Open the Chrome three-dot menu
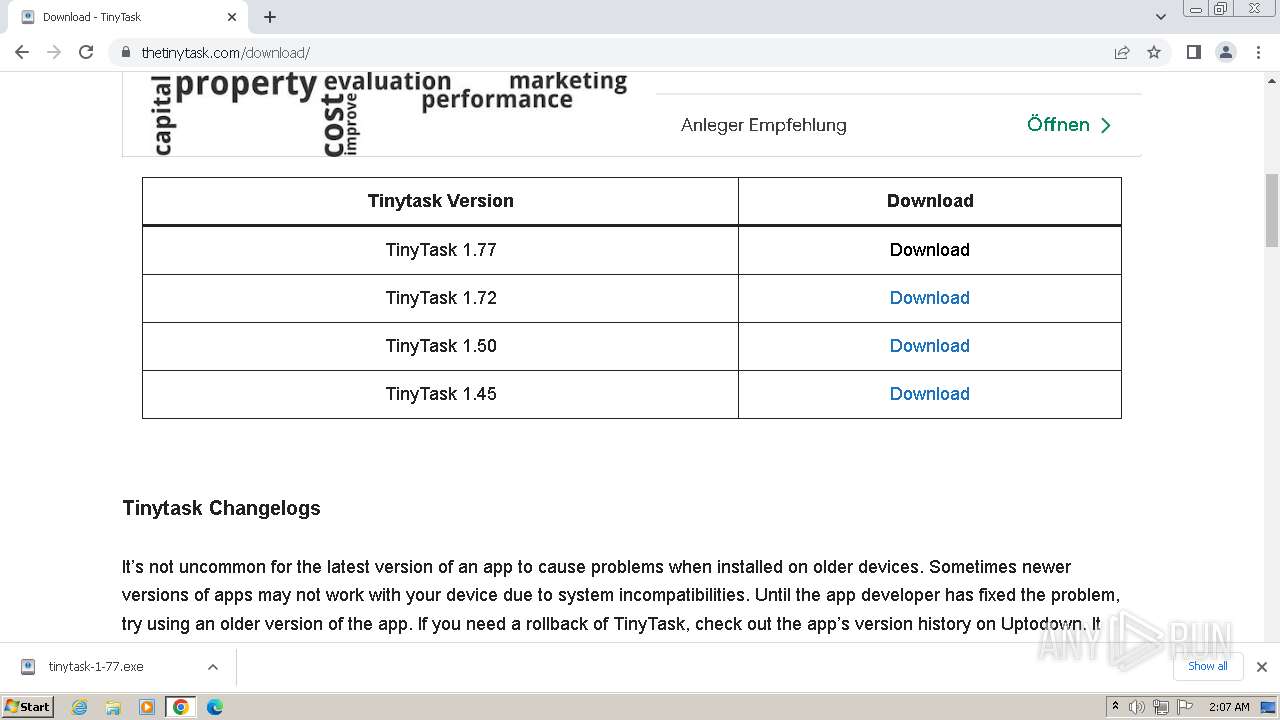Screen dimensions: 1280x720 pos(1257,52)
